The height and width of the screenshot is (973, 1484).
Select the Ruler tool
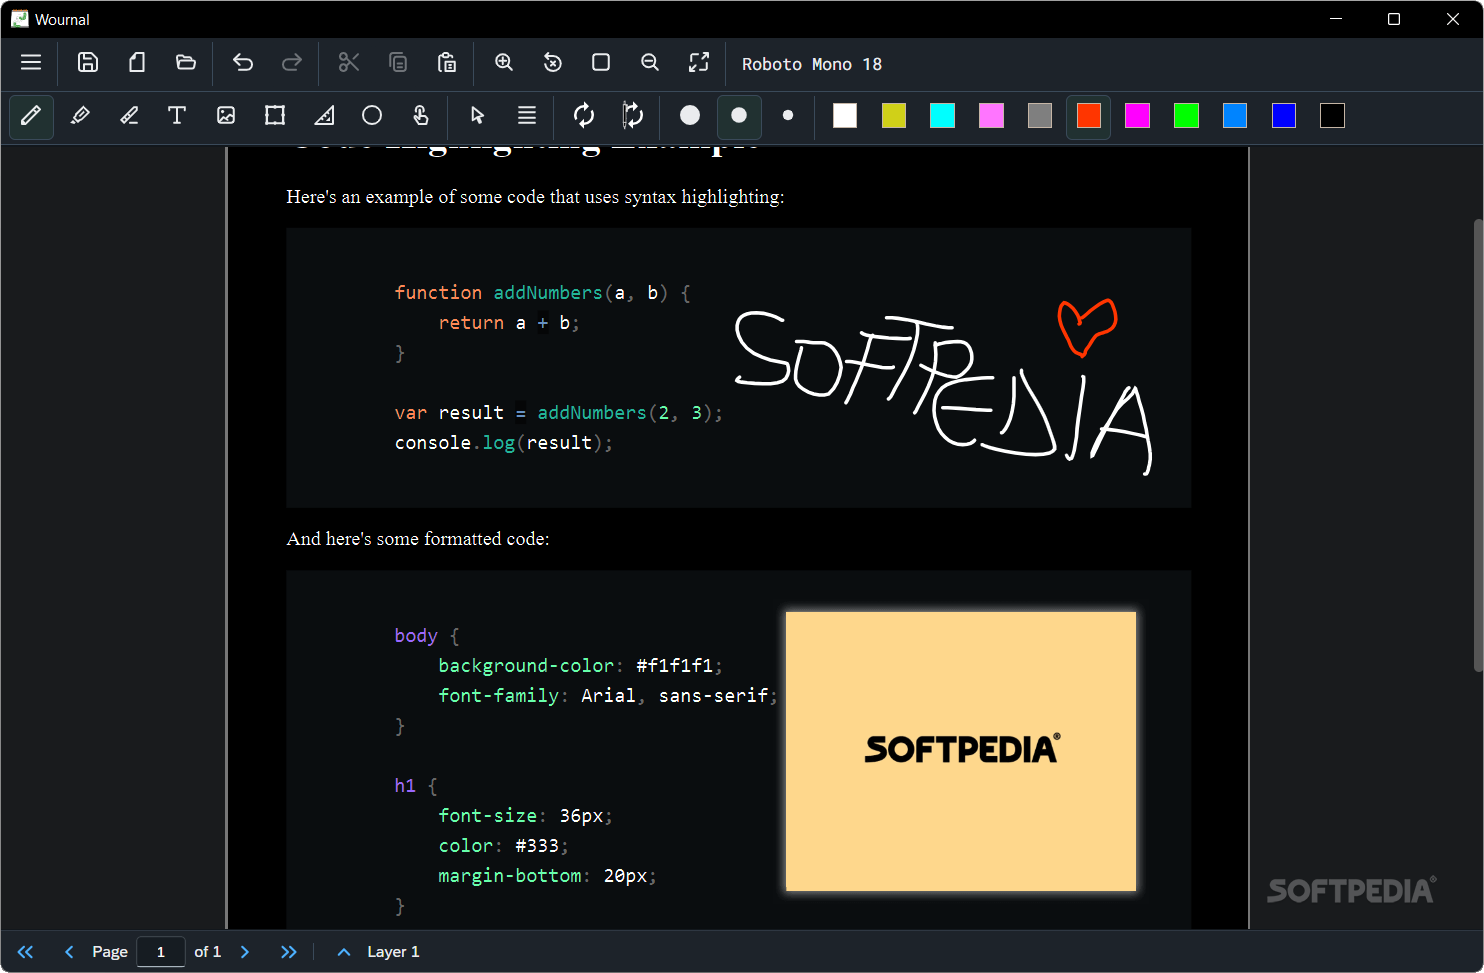click(324, 116)
